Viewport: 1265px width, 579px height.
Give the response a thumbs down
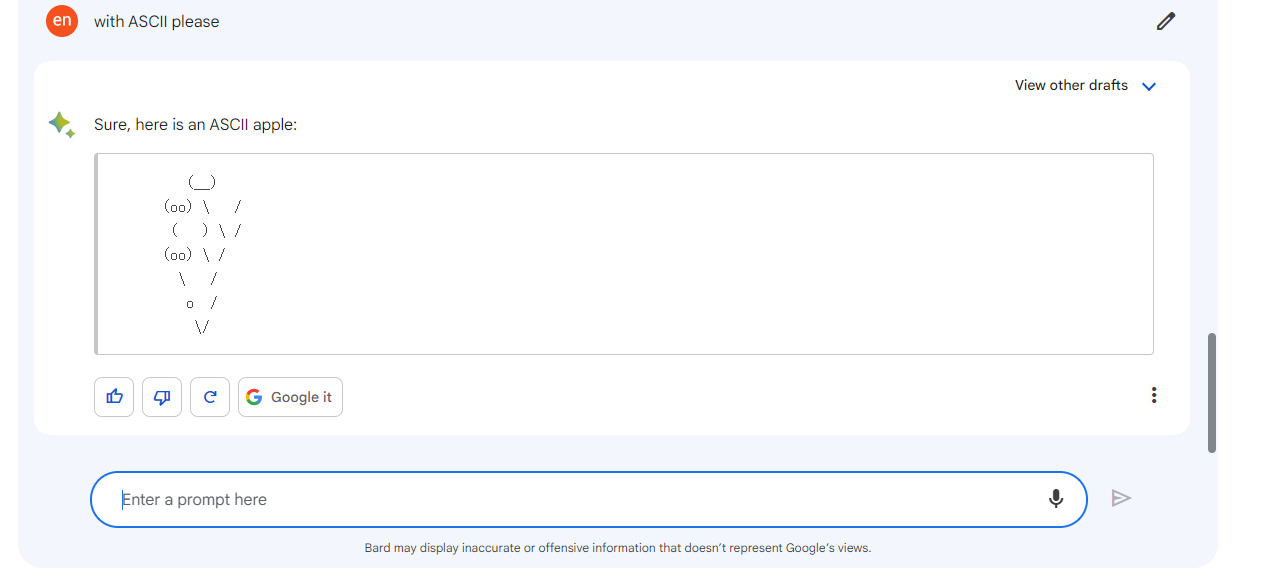(x=162, y=397)
